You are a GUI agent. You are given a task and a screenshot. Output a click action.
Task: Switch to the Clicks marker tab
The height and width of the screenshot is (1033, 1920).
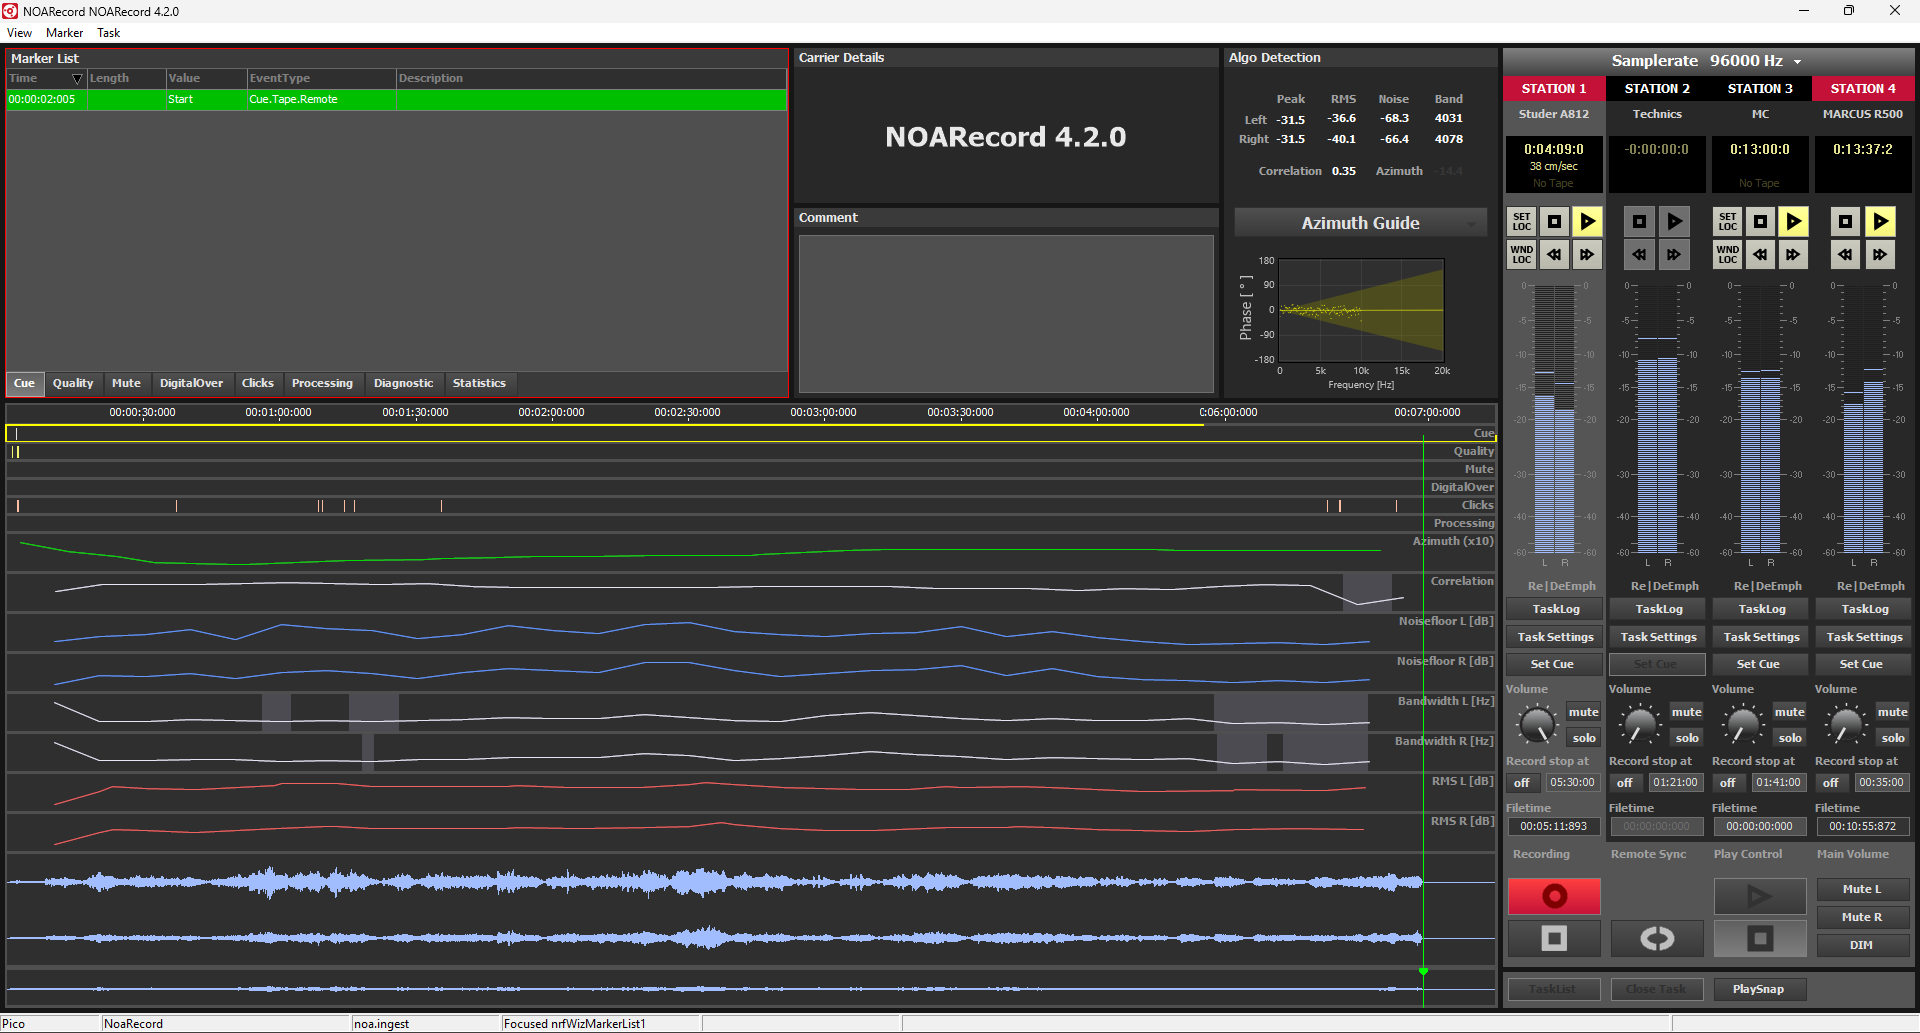click(257, 383)
